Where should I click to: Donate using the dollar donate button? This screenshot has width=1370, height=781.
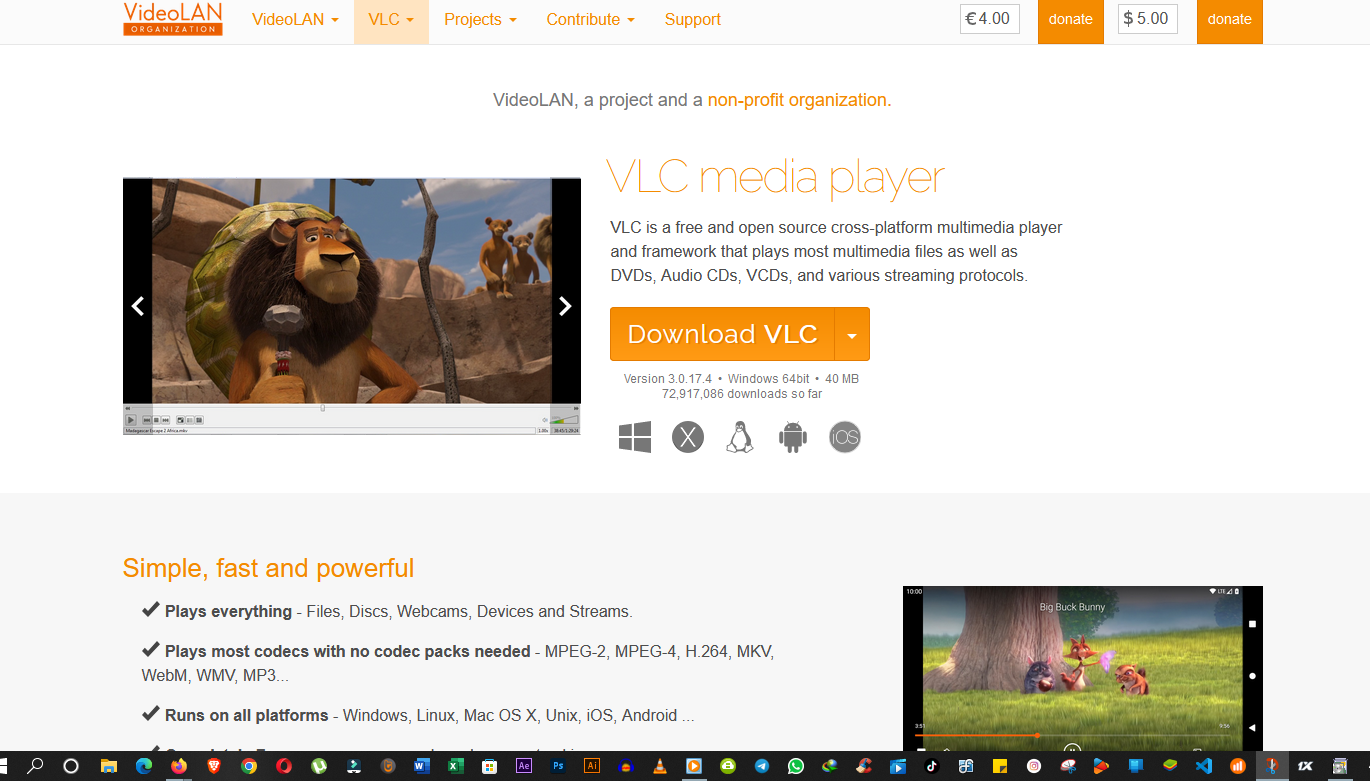coord(1229,21)
